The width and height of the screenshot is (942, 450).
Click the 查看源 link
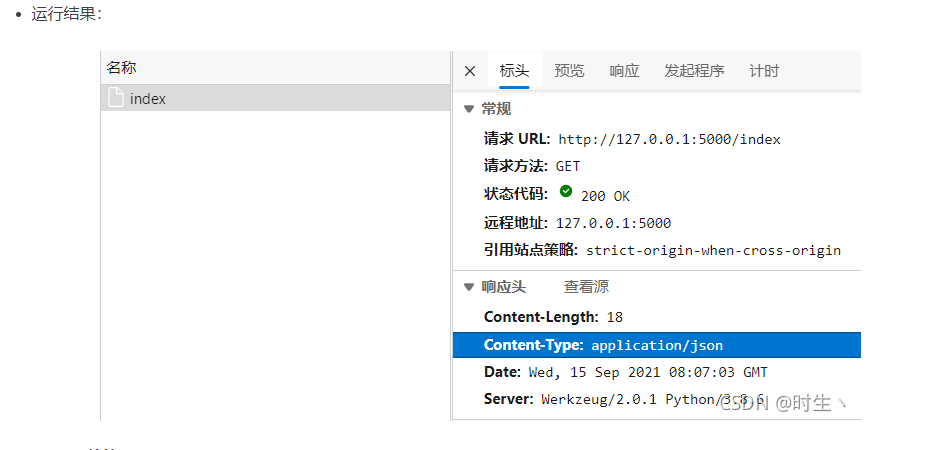pos(586,287)
